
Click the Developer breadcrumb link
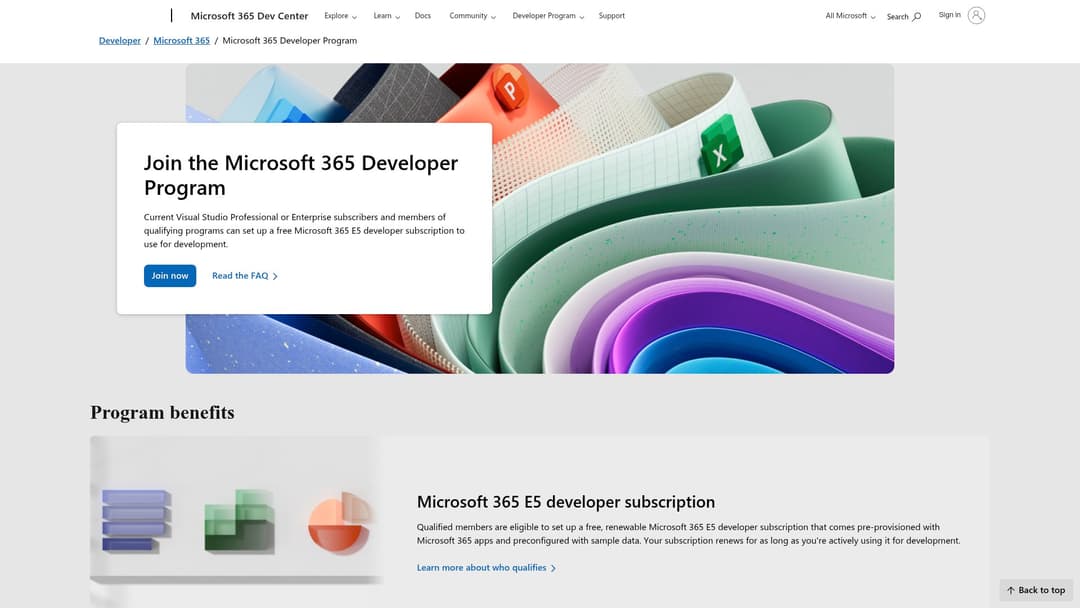coord(120,41)
